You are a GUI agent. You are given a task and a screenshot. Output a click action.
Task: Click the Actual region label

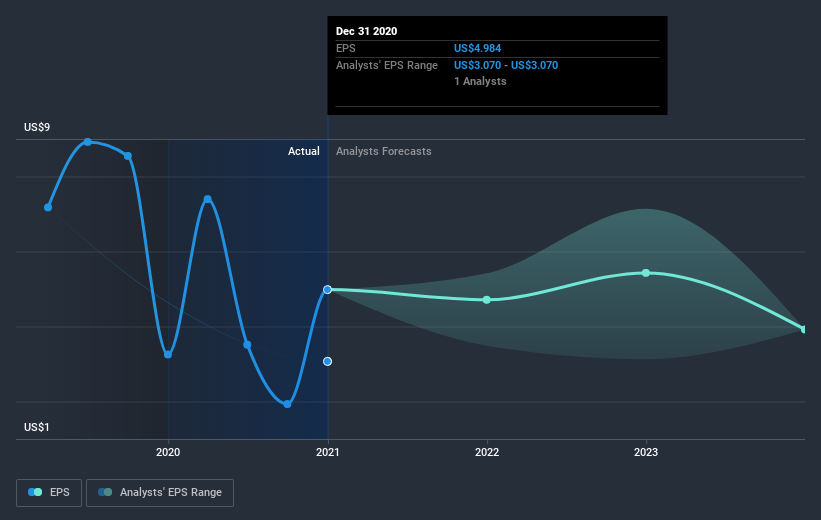[304, 151]
